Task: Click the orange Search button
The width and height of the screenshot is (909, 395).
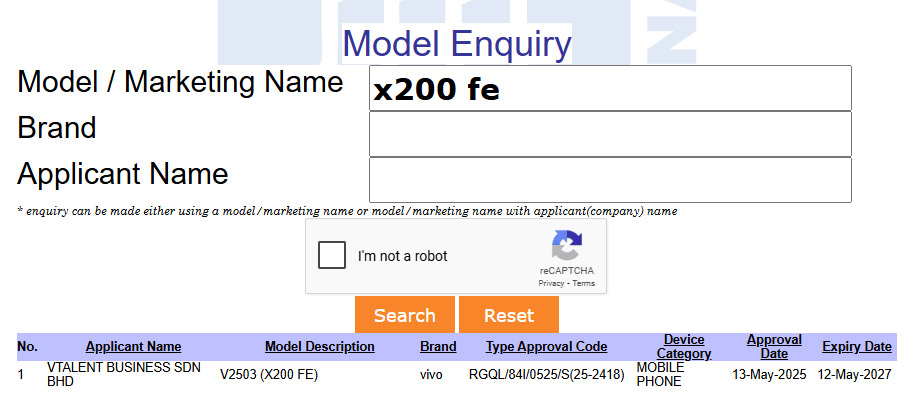Action: click(x=405, y=315)
